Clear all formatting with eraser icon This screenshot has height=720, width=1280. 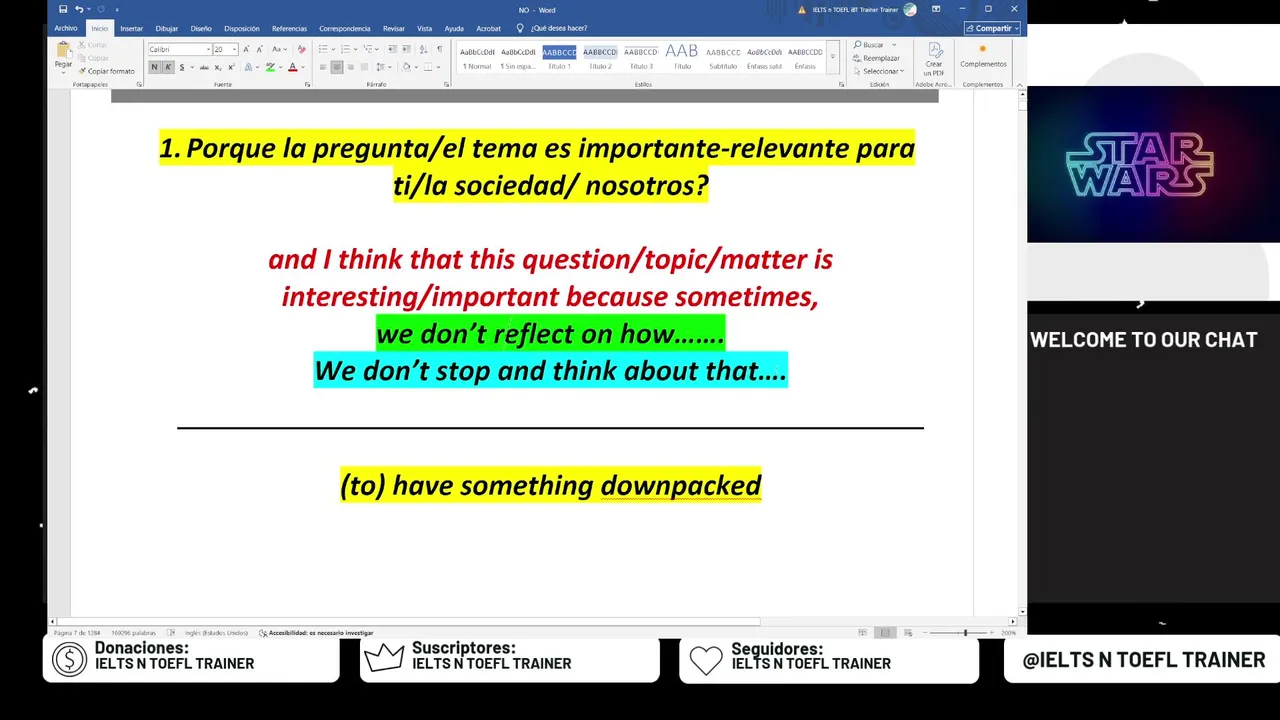302,49
